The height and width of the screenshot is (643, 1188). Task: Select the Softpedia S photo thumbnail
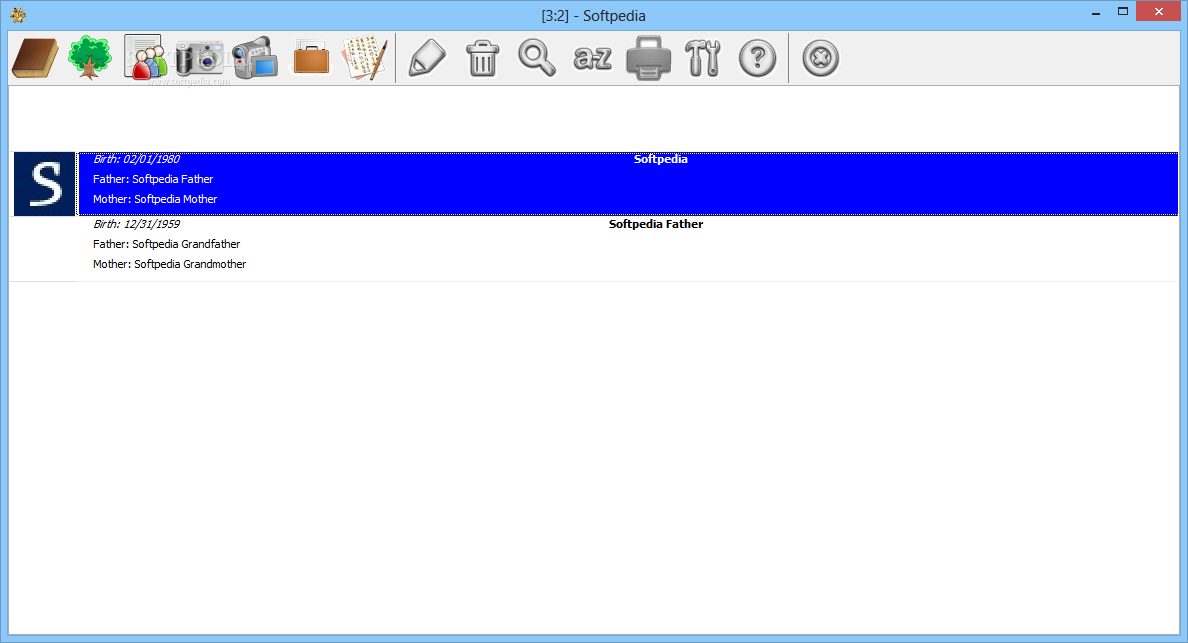[x=45, y=184]
